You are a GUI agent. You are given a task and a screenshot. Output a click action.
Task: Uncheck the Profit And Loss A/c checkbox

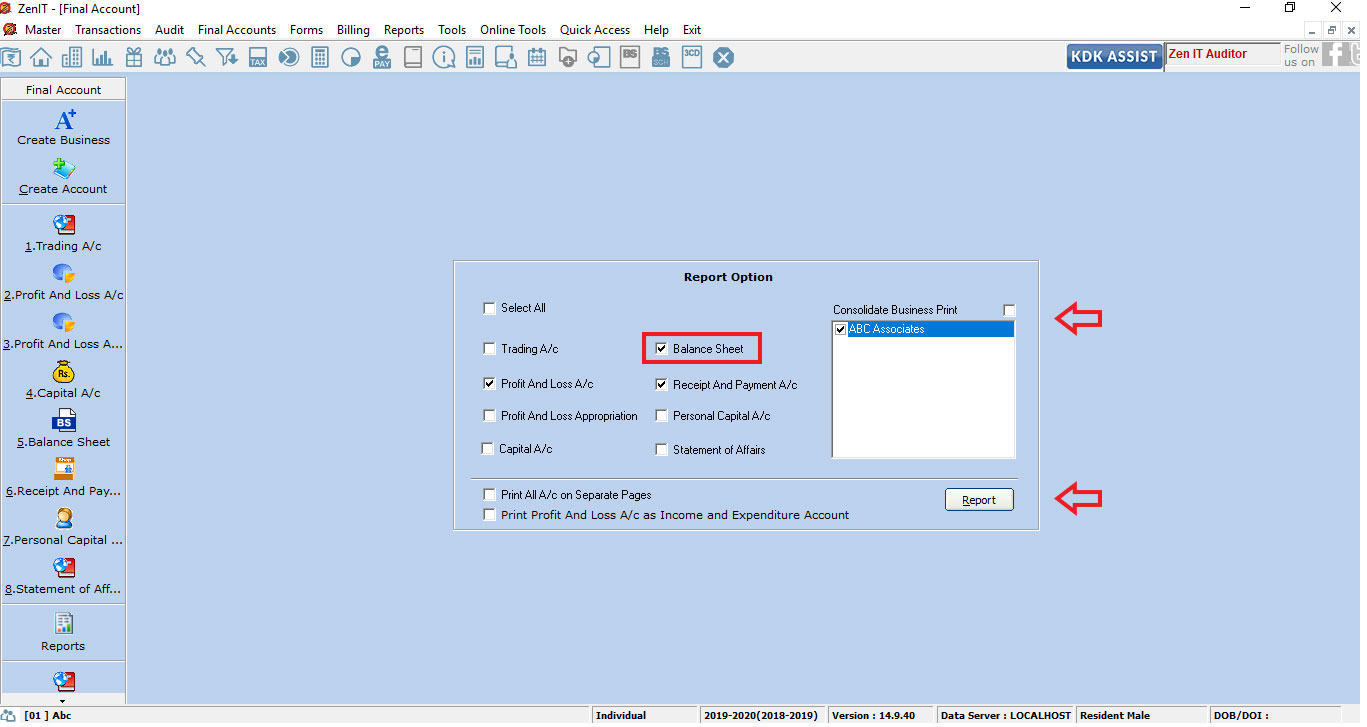[x=489, y=383]
